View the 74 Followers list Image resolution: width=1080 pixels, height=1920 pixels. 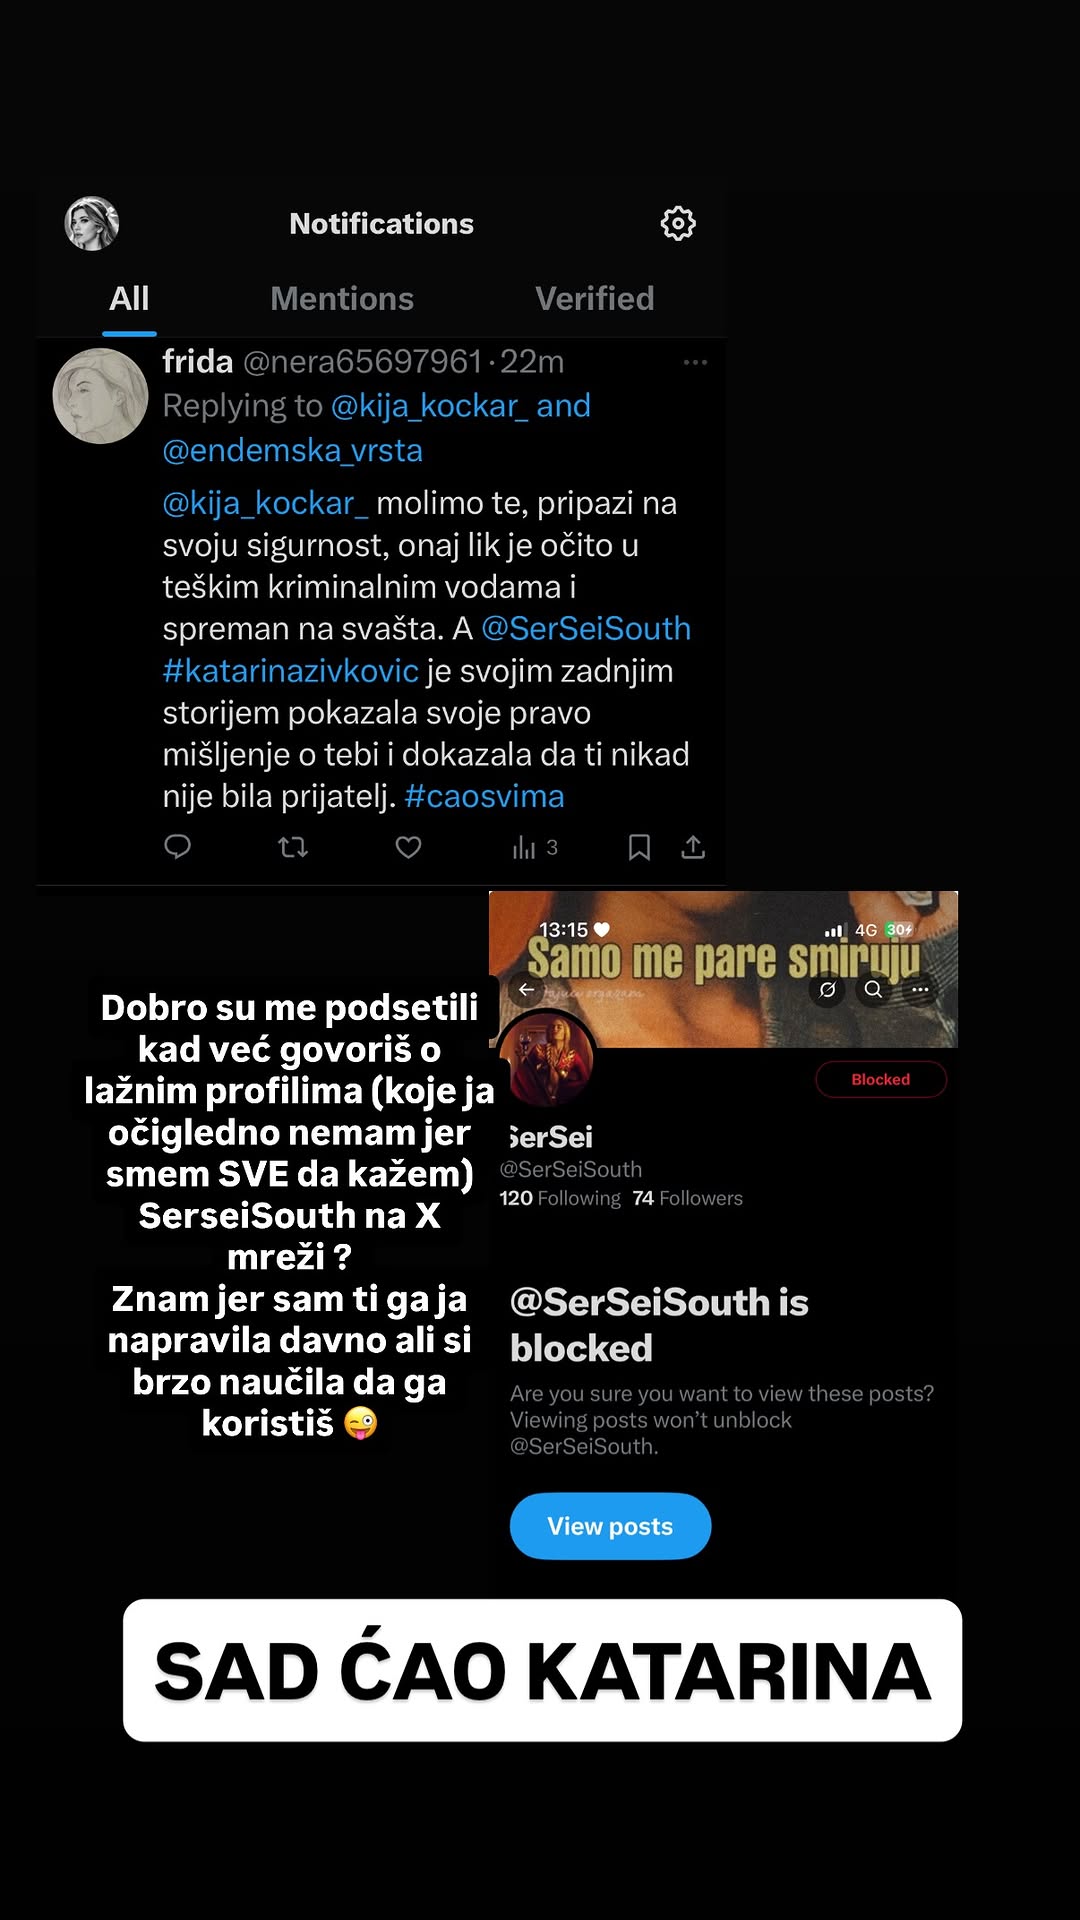click(x=688, y=1198)
